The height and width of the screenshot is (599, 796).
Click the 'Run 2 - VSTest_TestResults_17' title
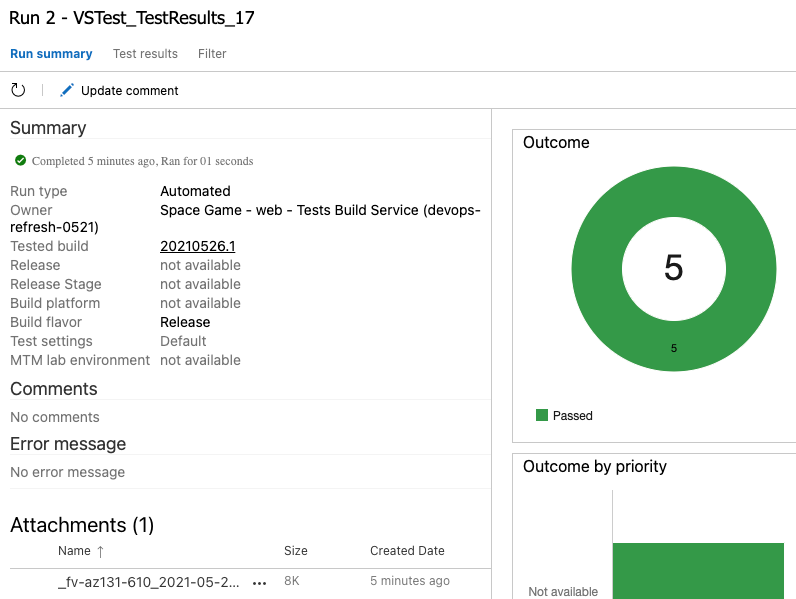coord(132,18)
